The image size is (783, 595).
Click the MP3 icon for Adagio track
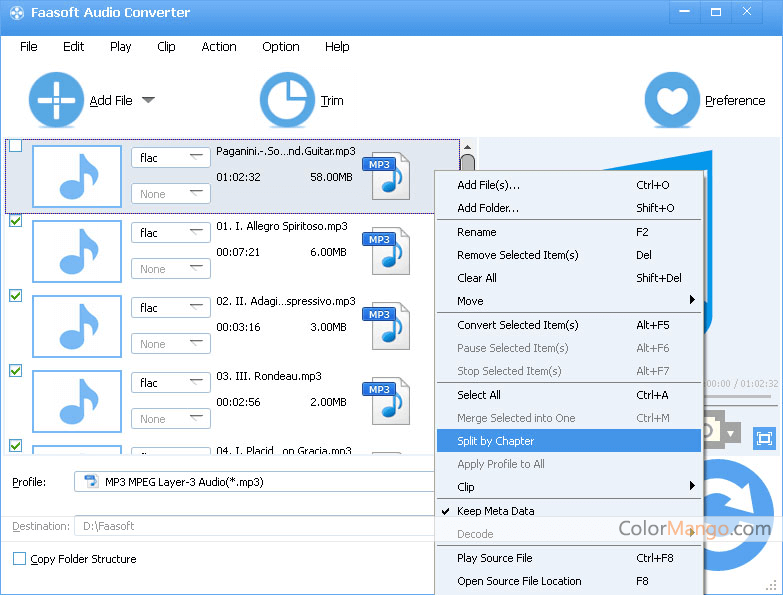tap(385, 327)
